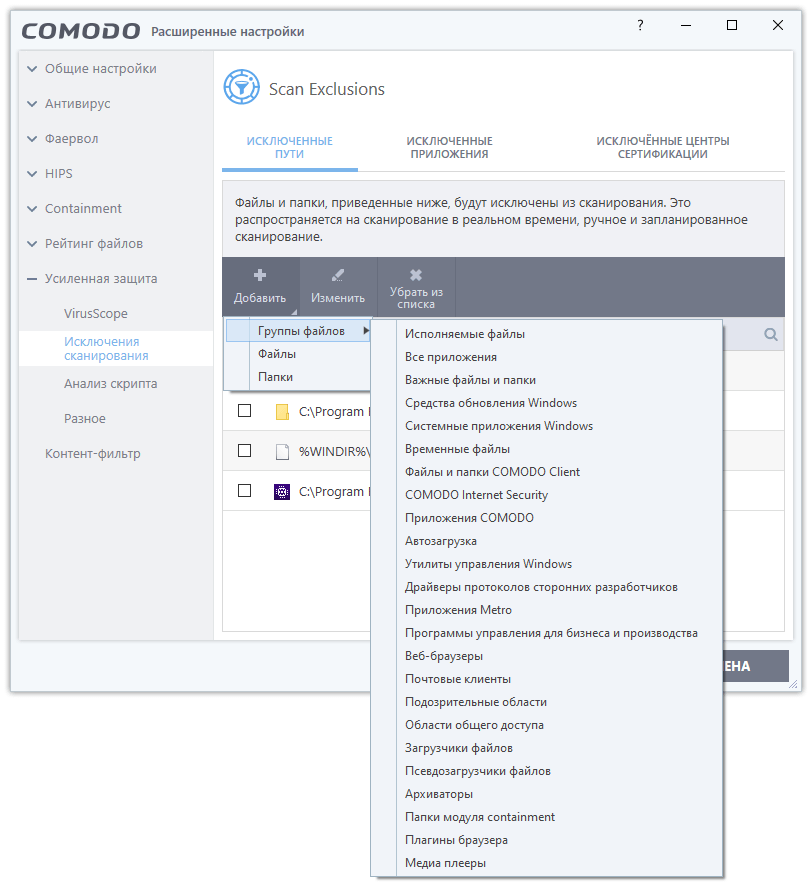The width and height of the screenshot is (812, 884).
Task: Click the purple application icon in third row
Action: (x=282, y=491)
